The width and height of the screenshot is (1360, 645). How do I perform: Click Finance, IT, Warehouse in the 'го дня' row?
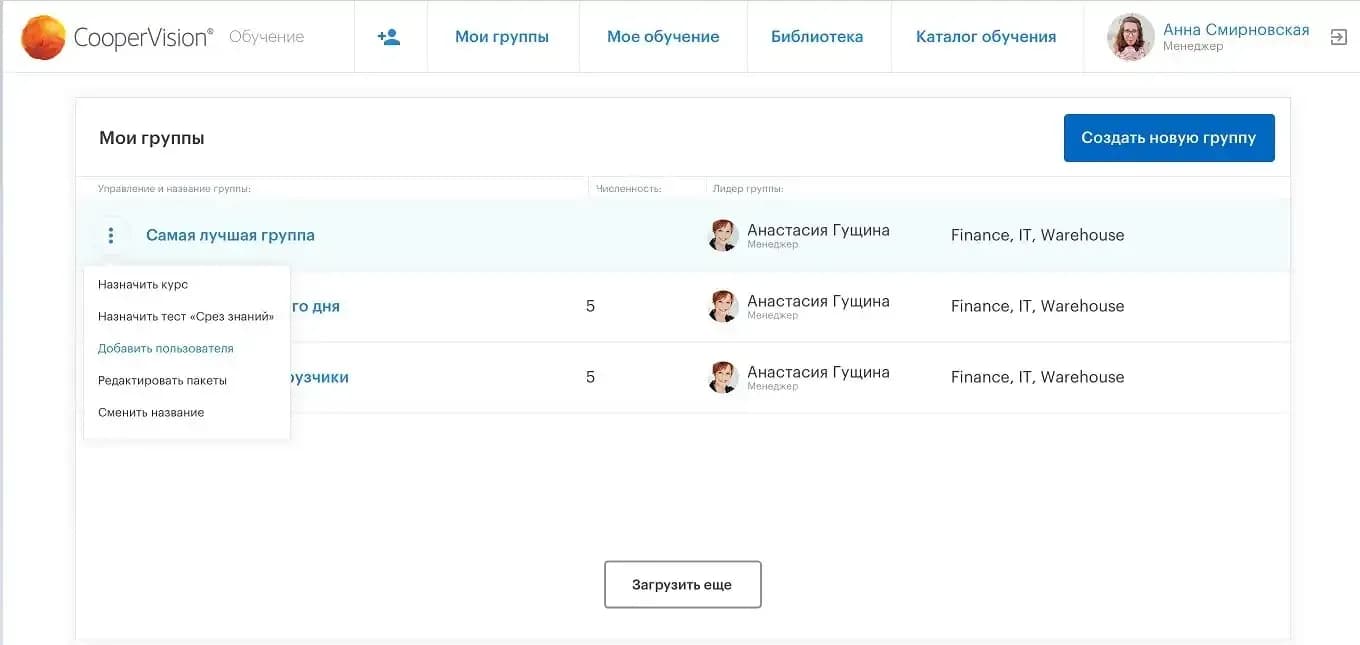1037,306
